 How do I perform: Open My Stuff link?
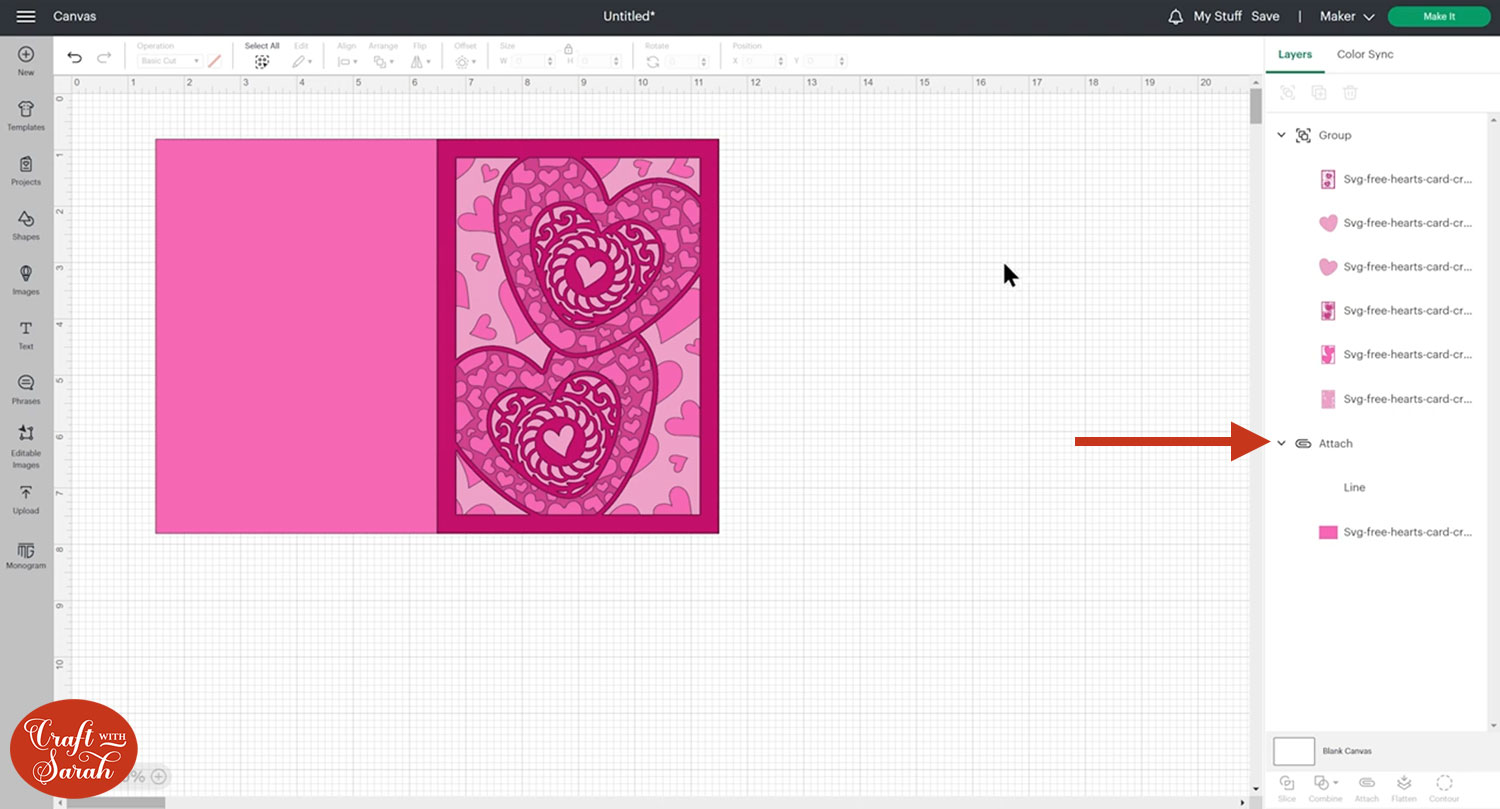(1217, 17)
